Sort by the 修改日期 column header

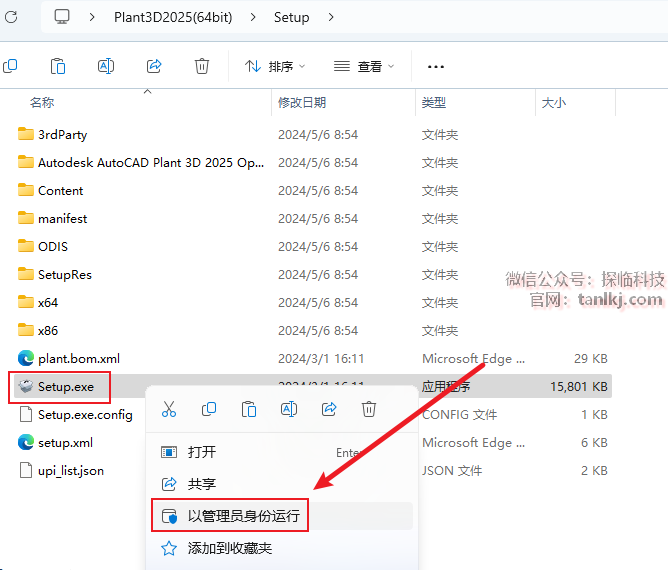coord(302,103)
